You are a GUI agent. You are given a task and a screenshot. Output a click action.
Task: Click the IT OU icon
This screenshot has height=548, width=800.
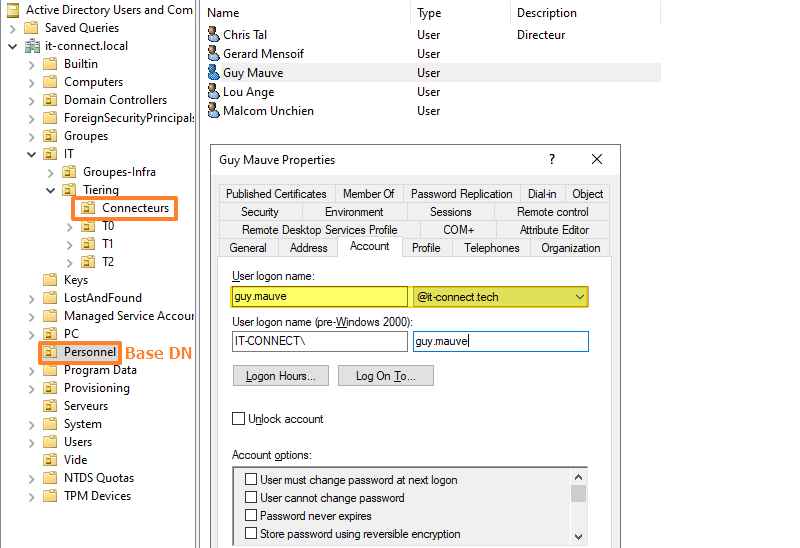pyautogui.click(x=50, y=154)
